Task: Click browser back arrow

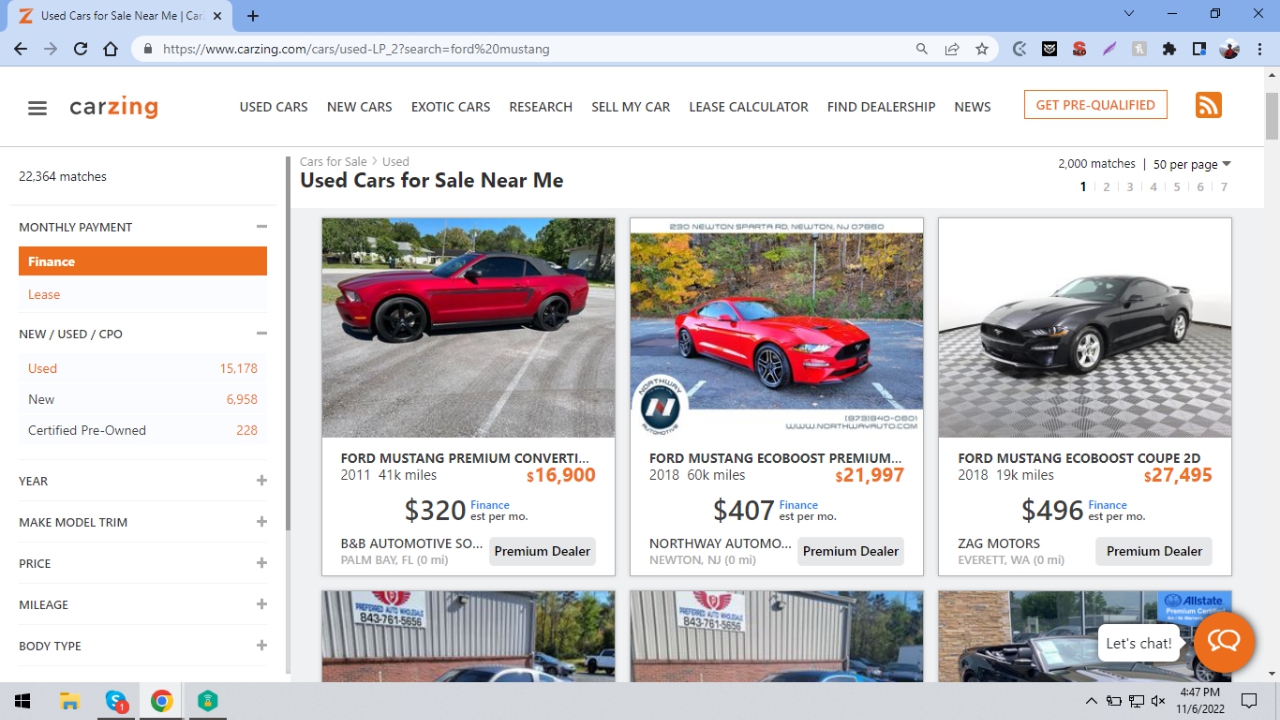Action: (x=20, y=48)
